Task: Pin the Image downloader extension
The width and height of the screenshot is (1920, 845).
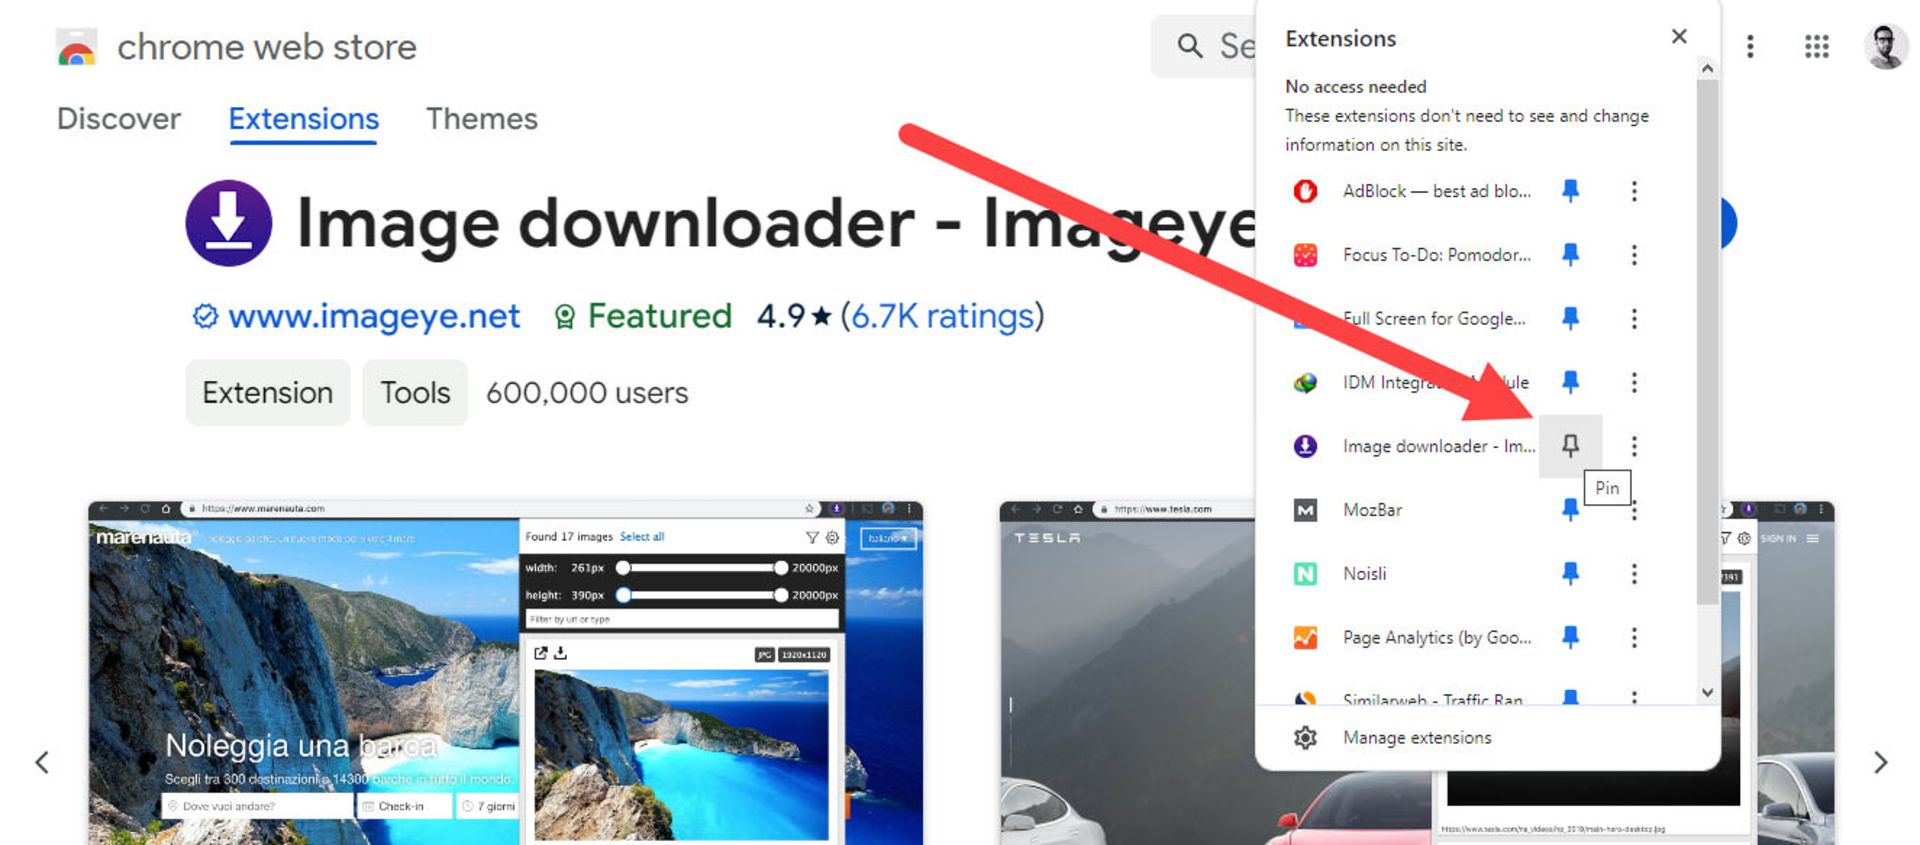Action: [x=1570, y=446]
